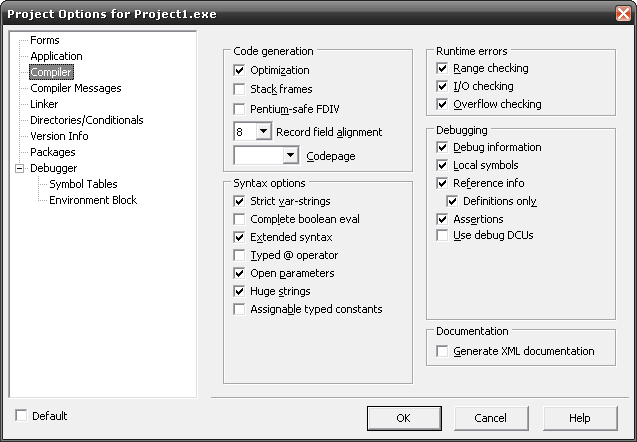Check Generate XML documentation

[442, 351]
